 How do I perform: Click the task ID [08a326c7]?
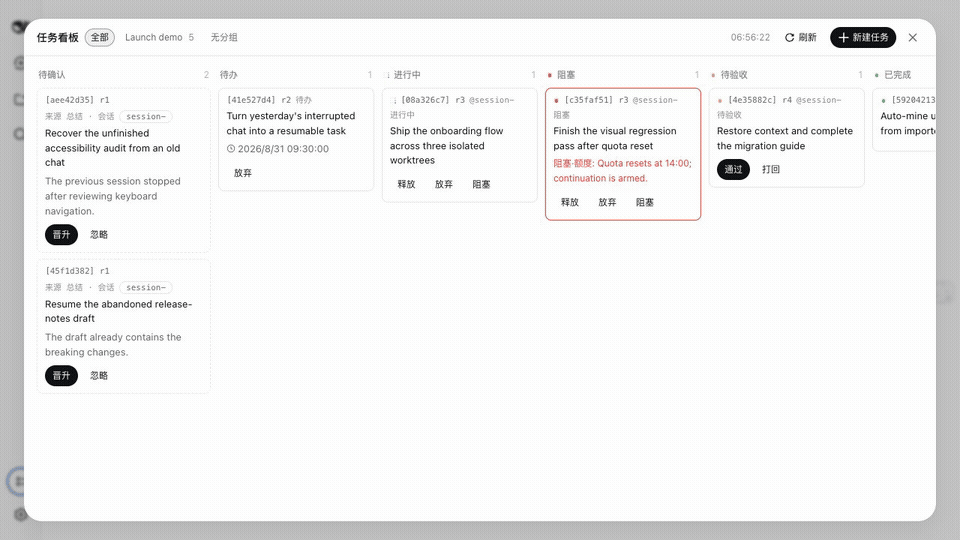pyautogui.click(x=425, y=100)
